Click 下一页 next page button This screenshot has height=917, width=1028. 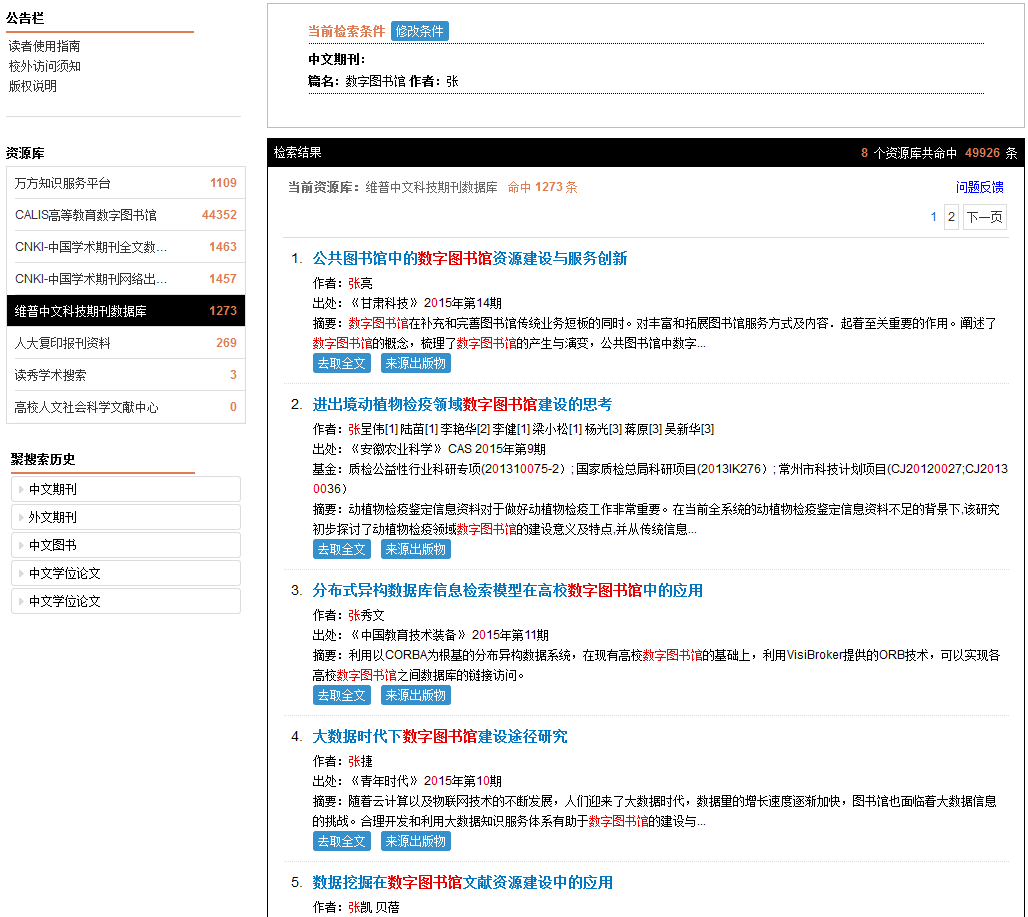coord(984,217)
